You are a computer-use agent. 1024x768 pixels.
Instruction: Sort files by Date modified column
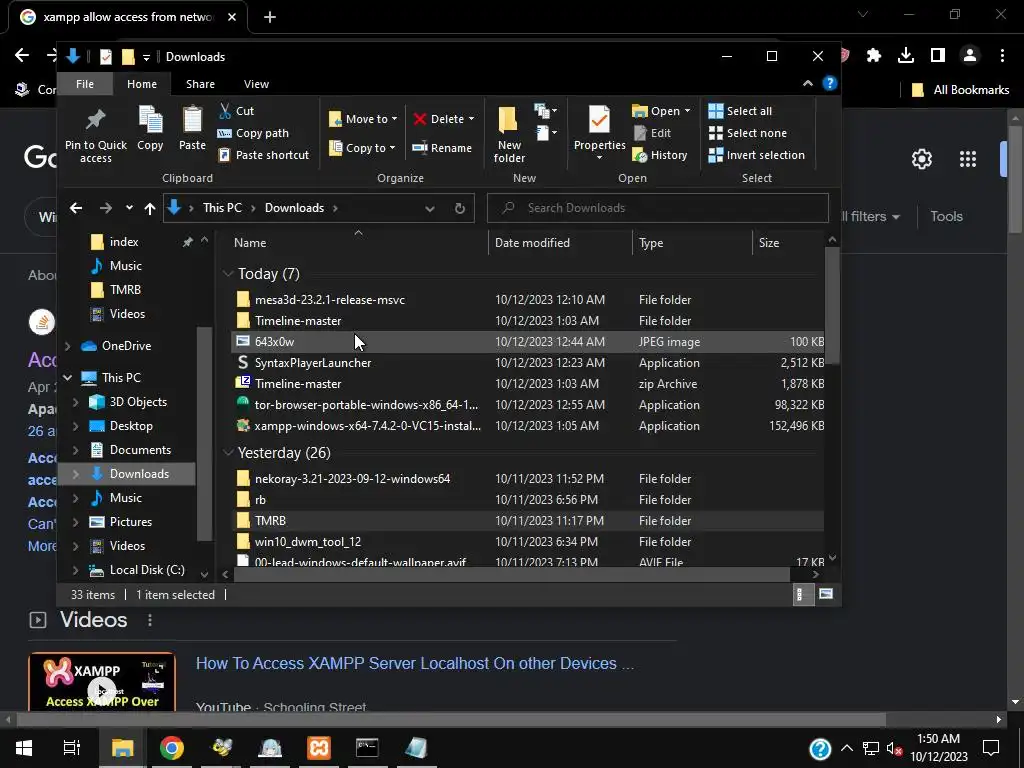(560, 243)
